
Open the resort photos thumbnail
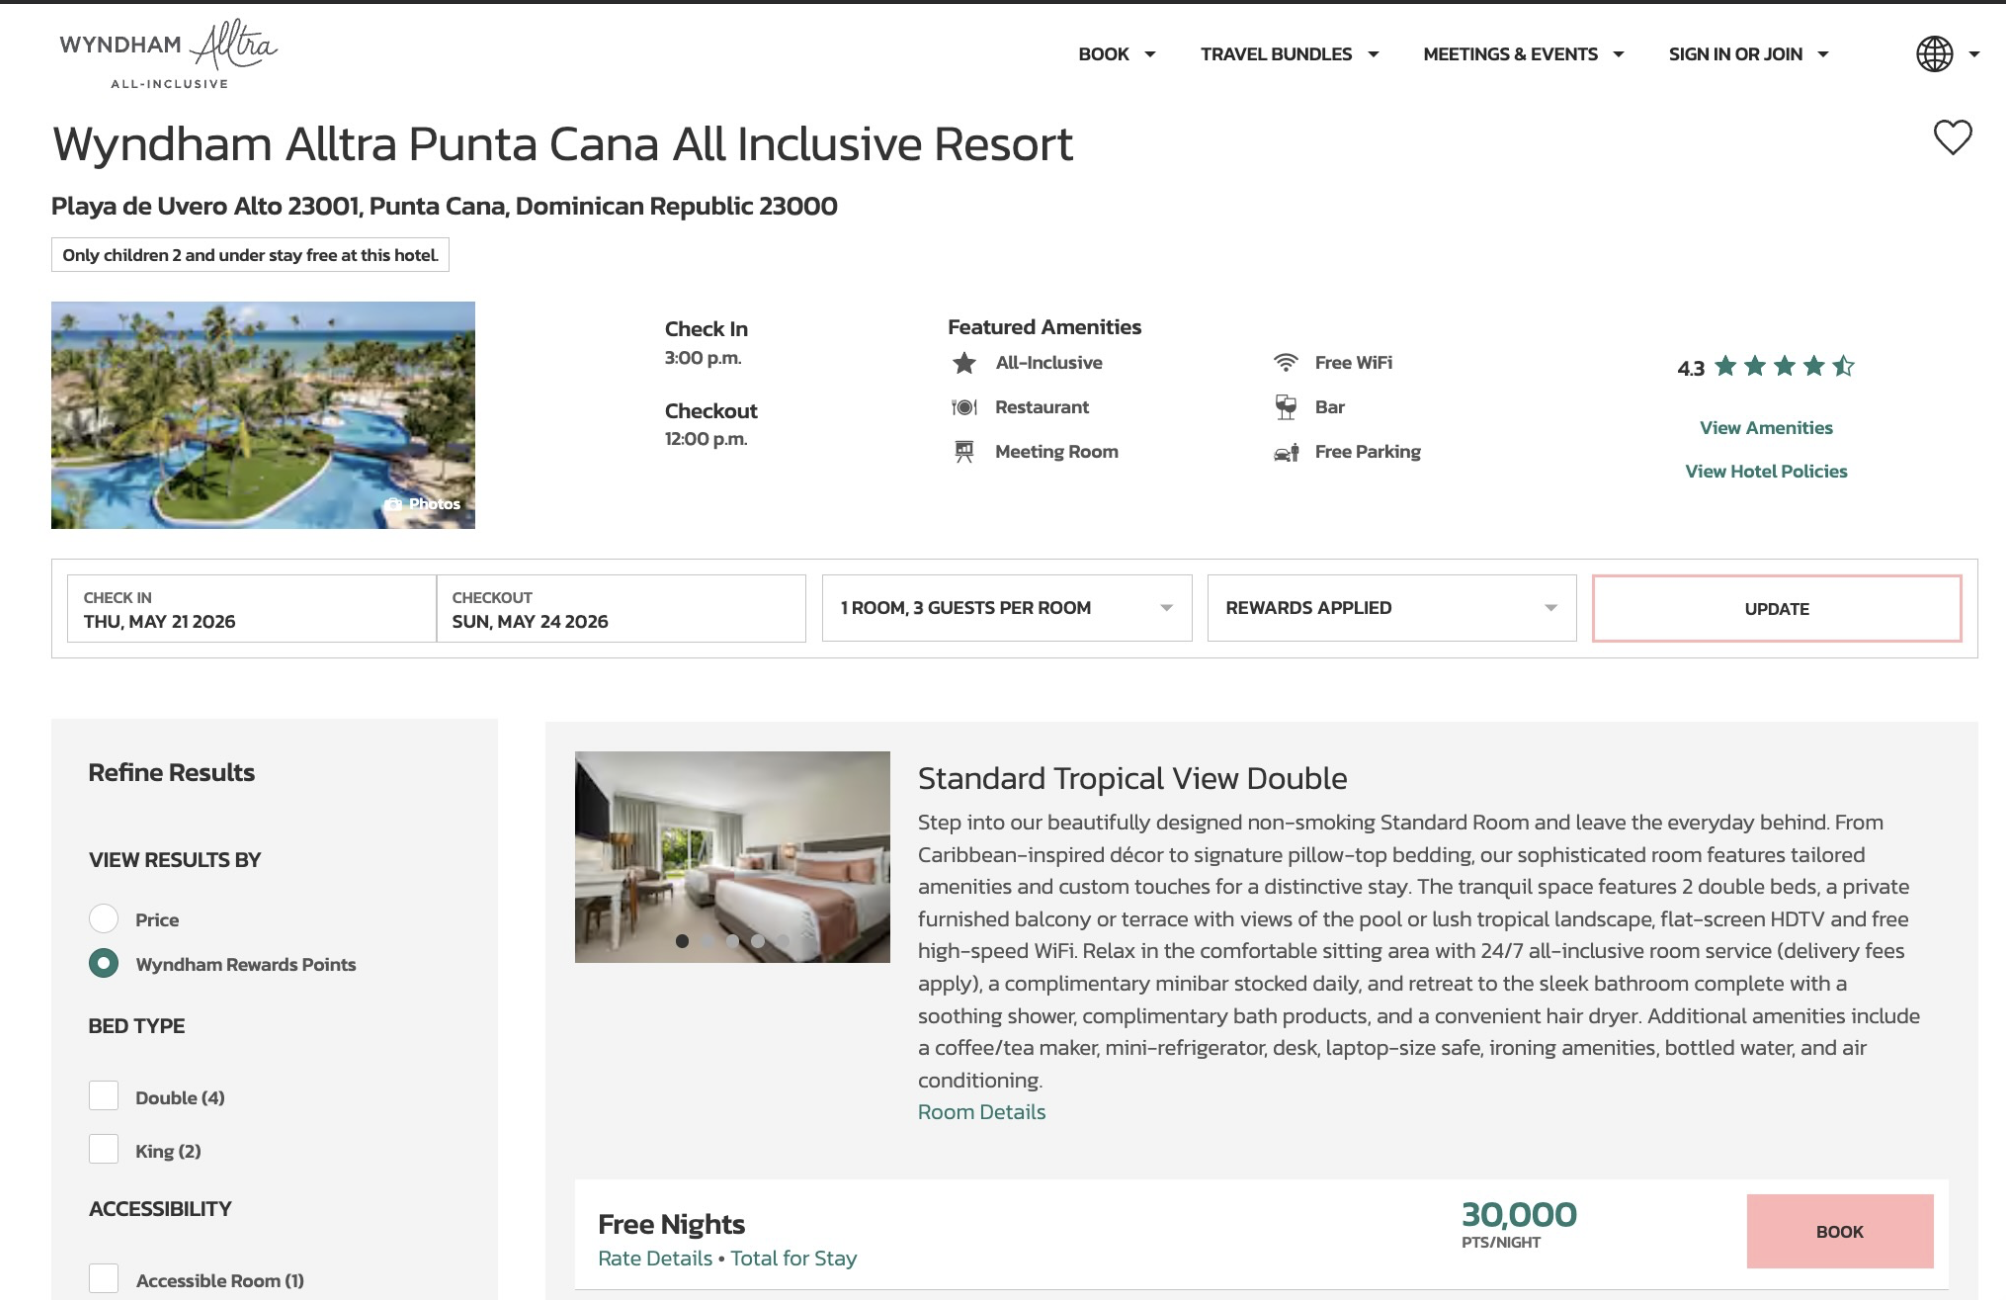[x=263, y=415]
